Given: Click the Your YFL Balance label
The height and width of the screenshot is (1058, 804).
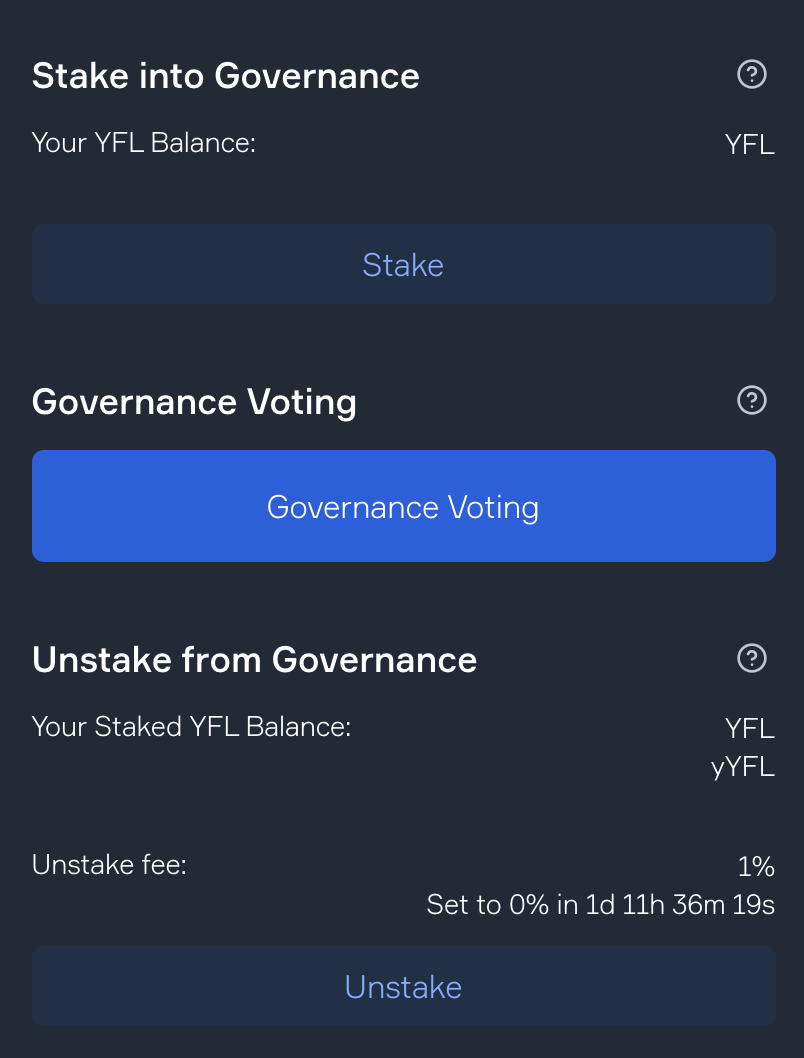Looking at the screenshot, I should click(x=144, y=143).
